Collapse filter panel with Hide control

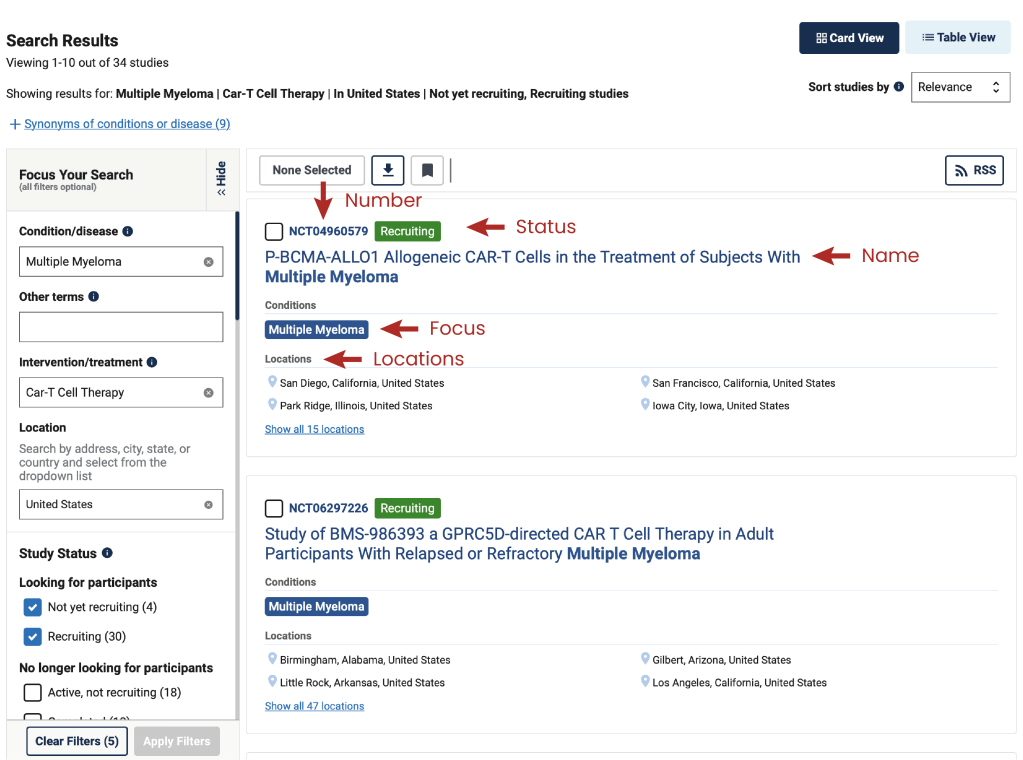tap(221, 179)
